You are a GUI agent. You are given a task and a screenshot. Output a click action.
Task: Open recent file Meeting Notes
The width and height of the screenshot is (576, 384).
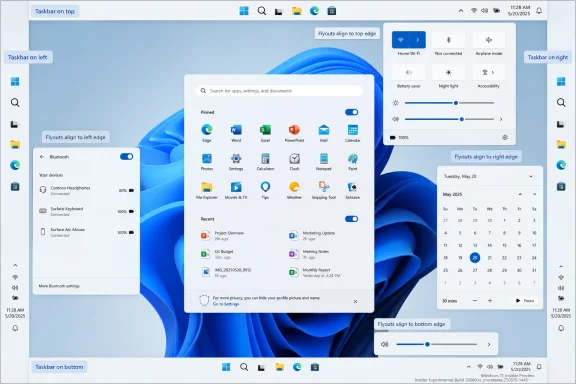point(309,254)
